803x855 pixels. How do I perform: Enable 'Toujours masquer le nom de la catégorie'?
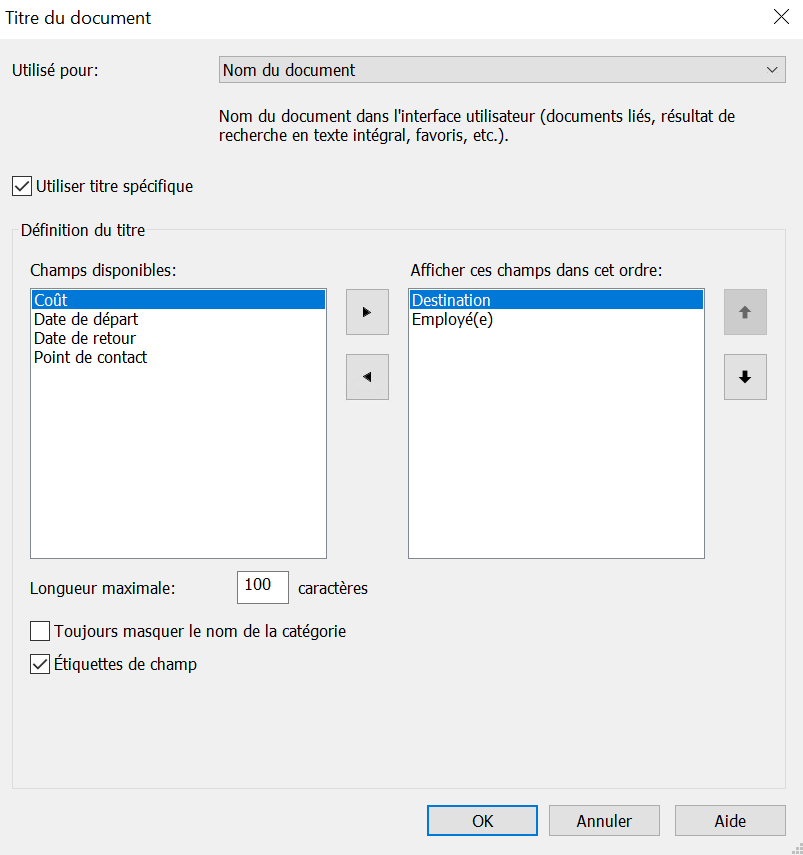40,631
